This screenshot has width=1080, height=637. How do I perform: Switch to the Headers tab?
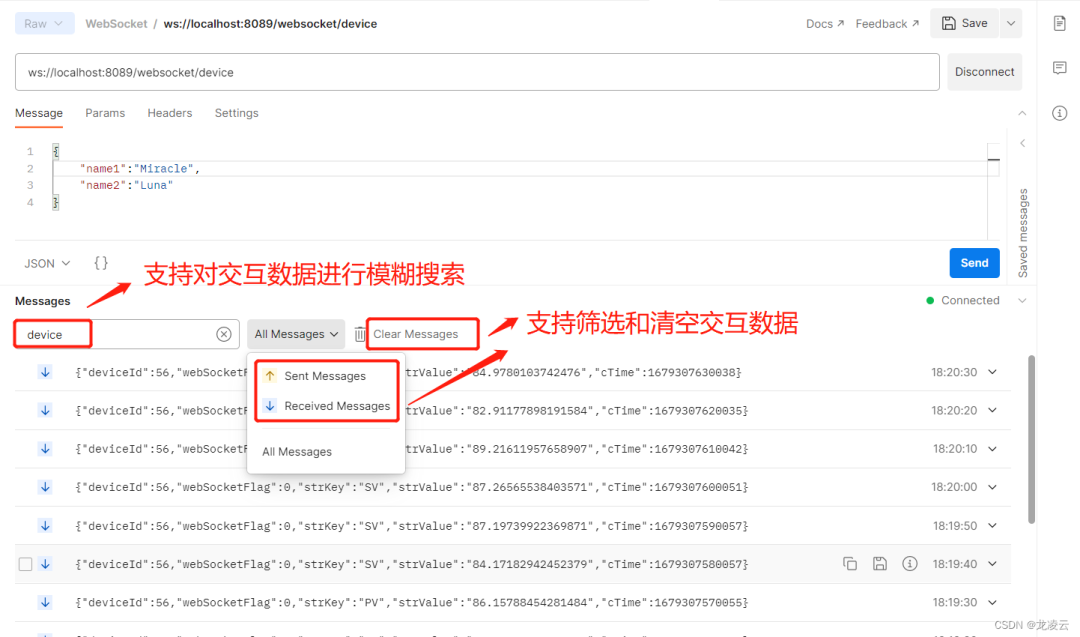point(169,113)
